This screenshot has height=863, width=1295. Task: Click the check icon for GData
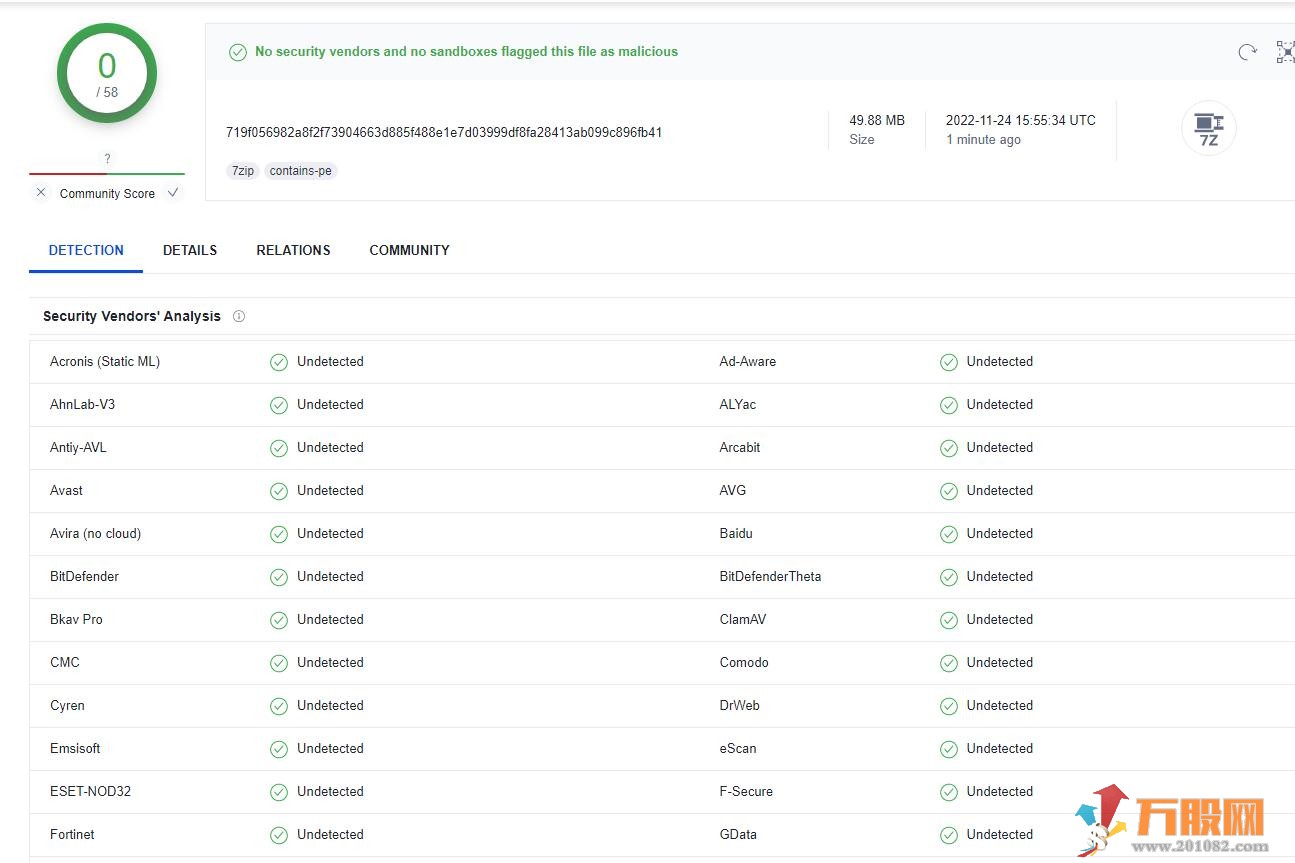pos(949,835)
